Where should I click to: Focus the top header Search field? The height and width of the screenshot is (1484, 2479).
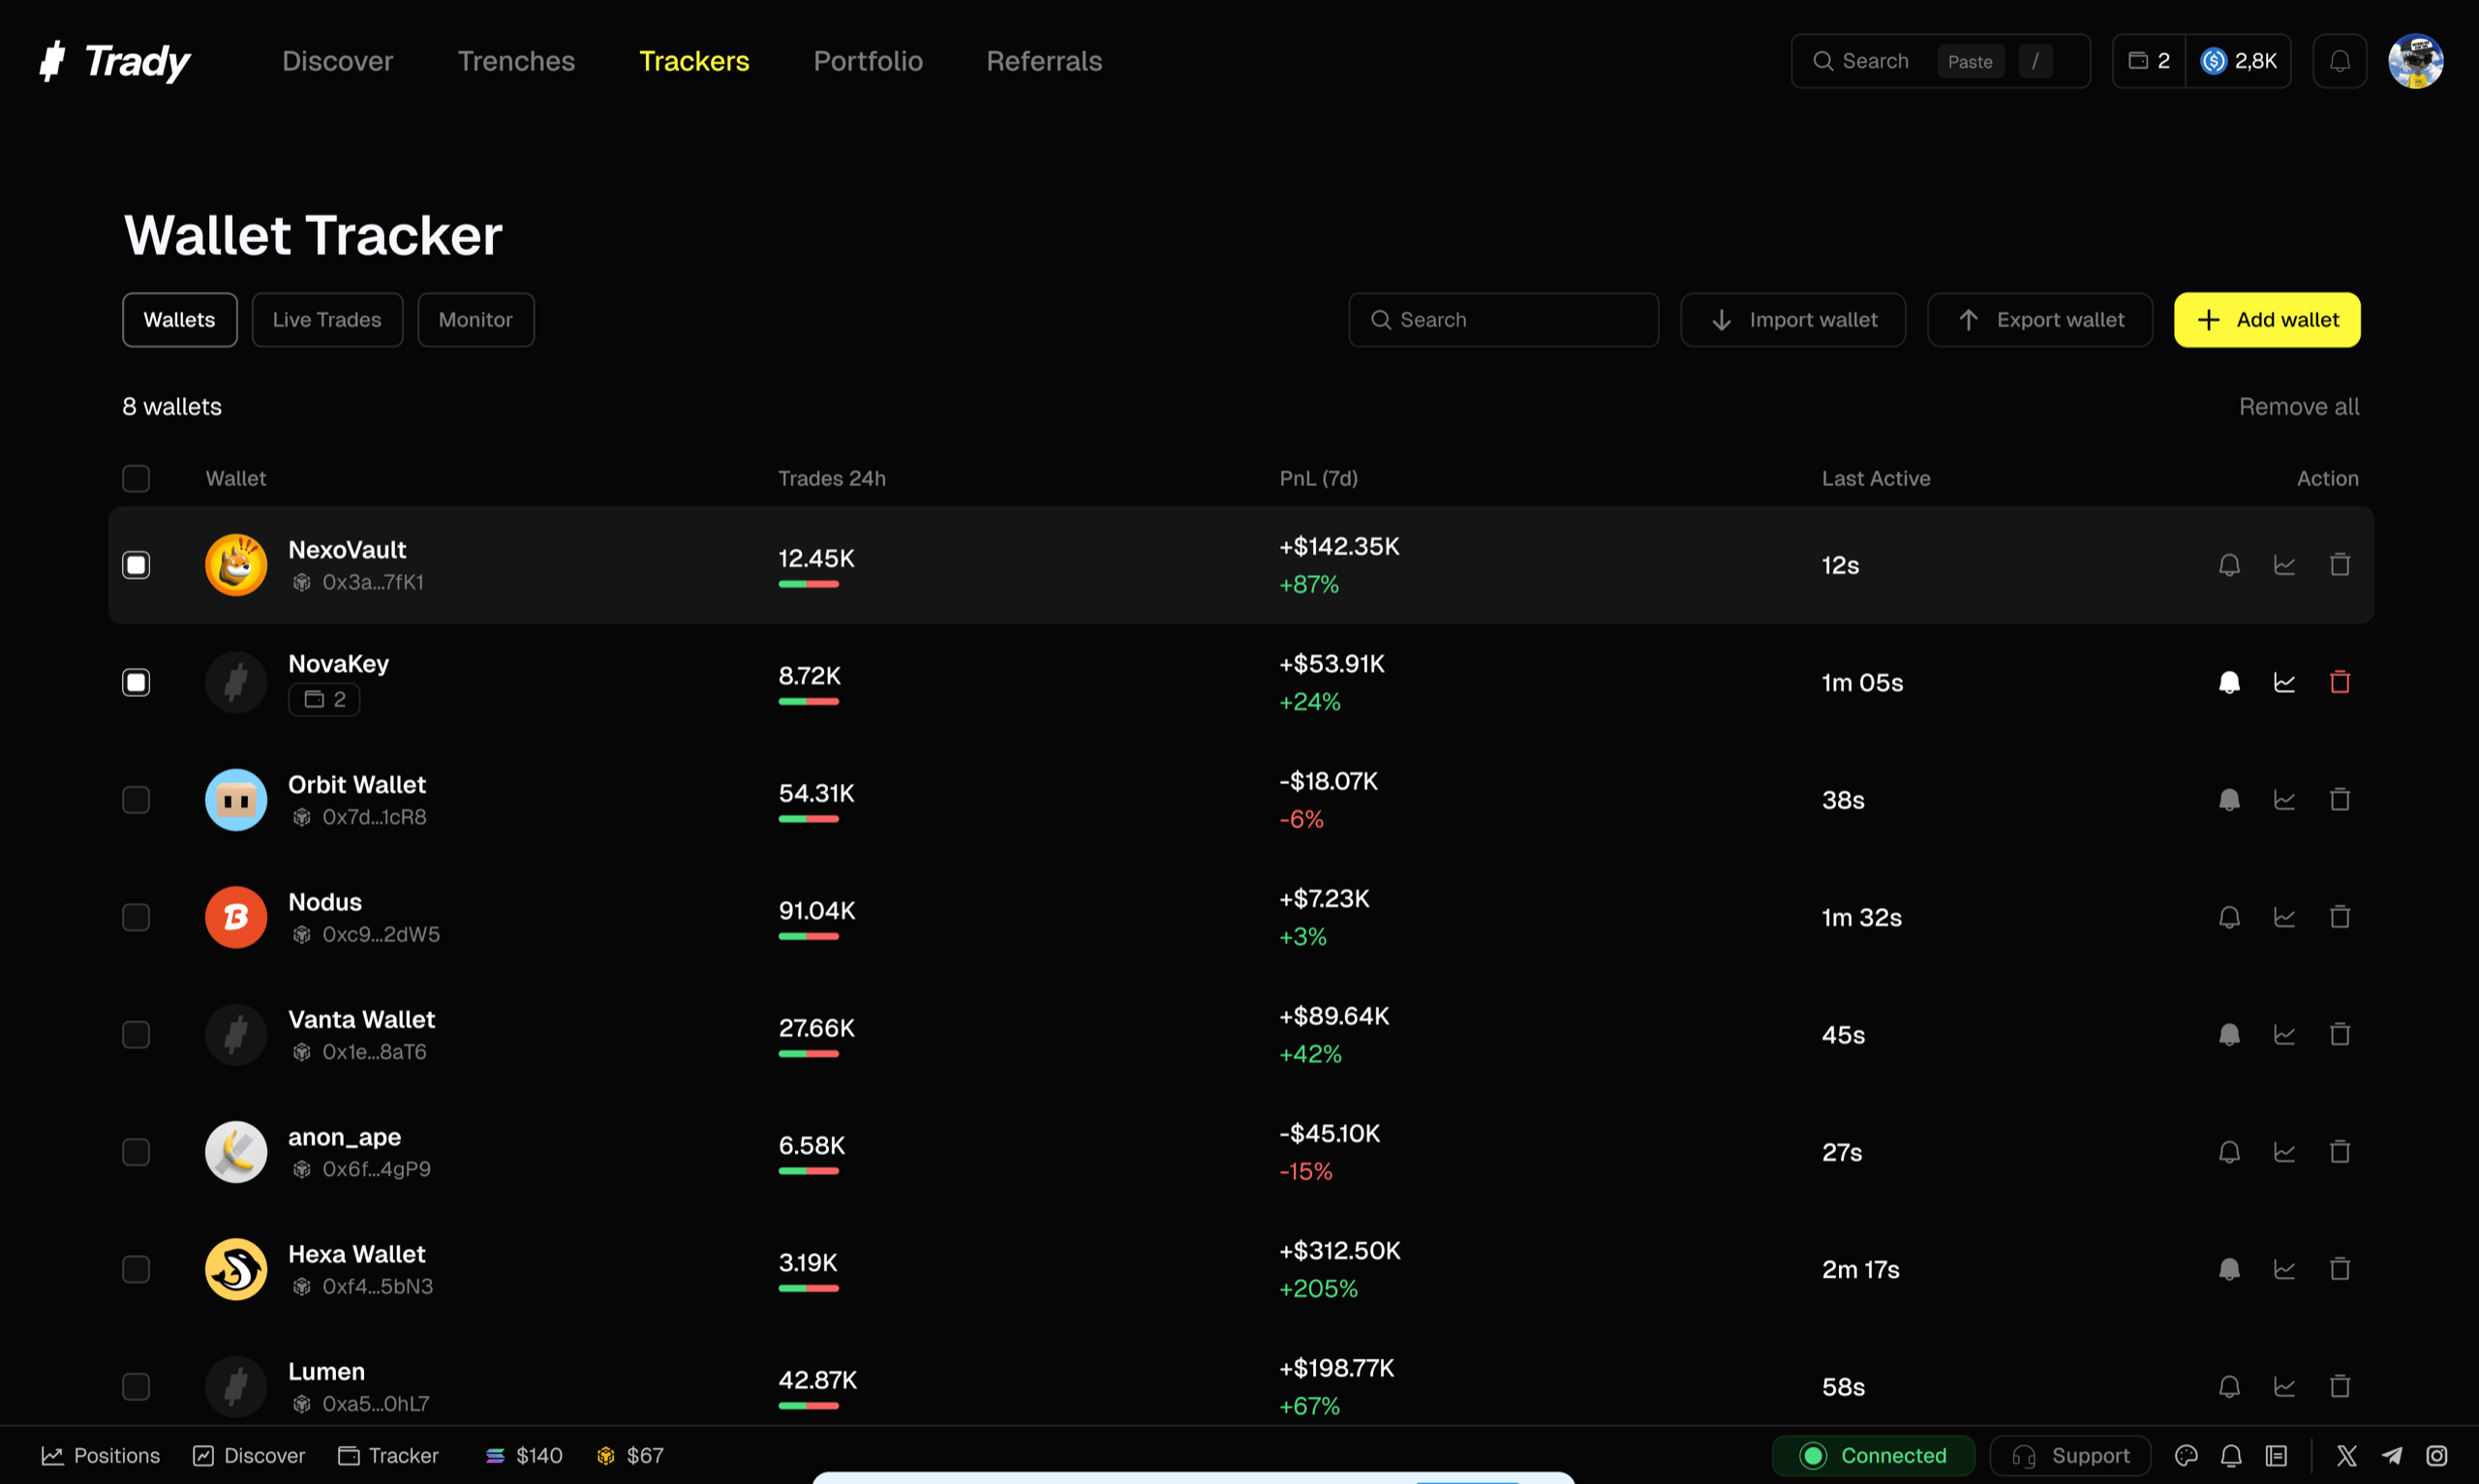1940,61
